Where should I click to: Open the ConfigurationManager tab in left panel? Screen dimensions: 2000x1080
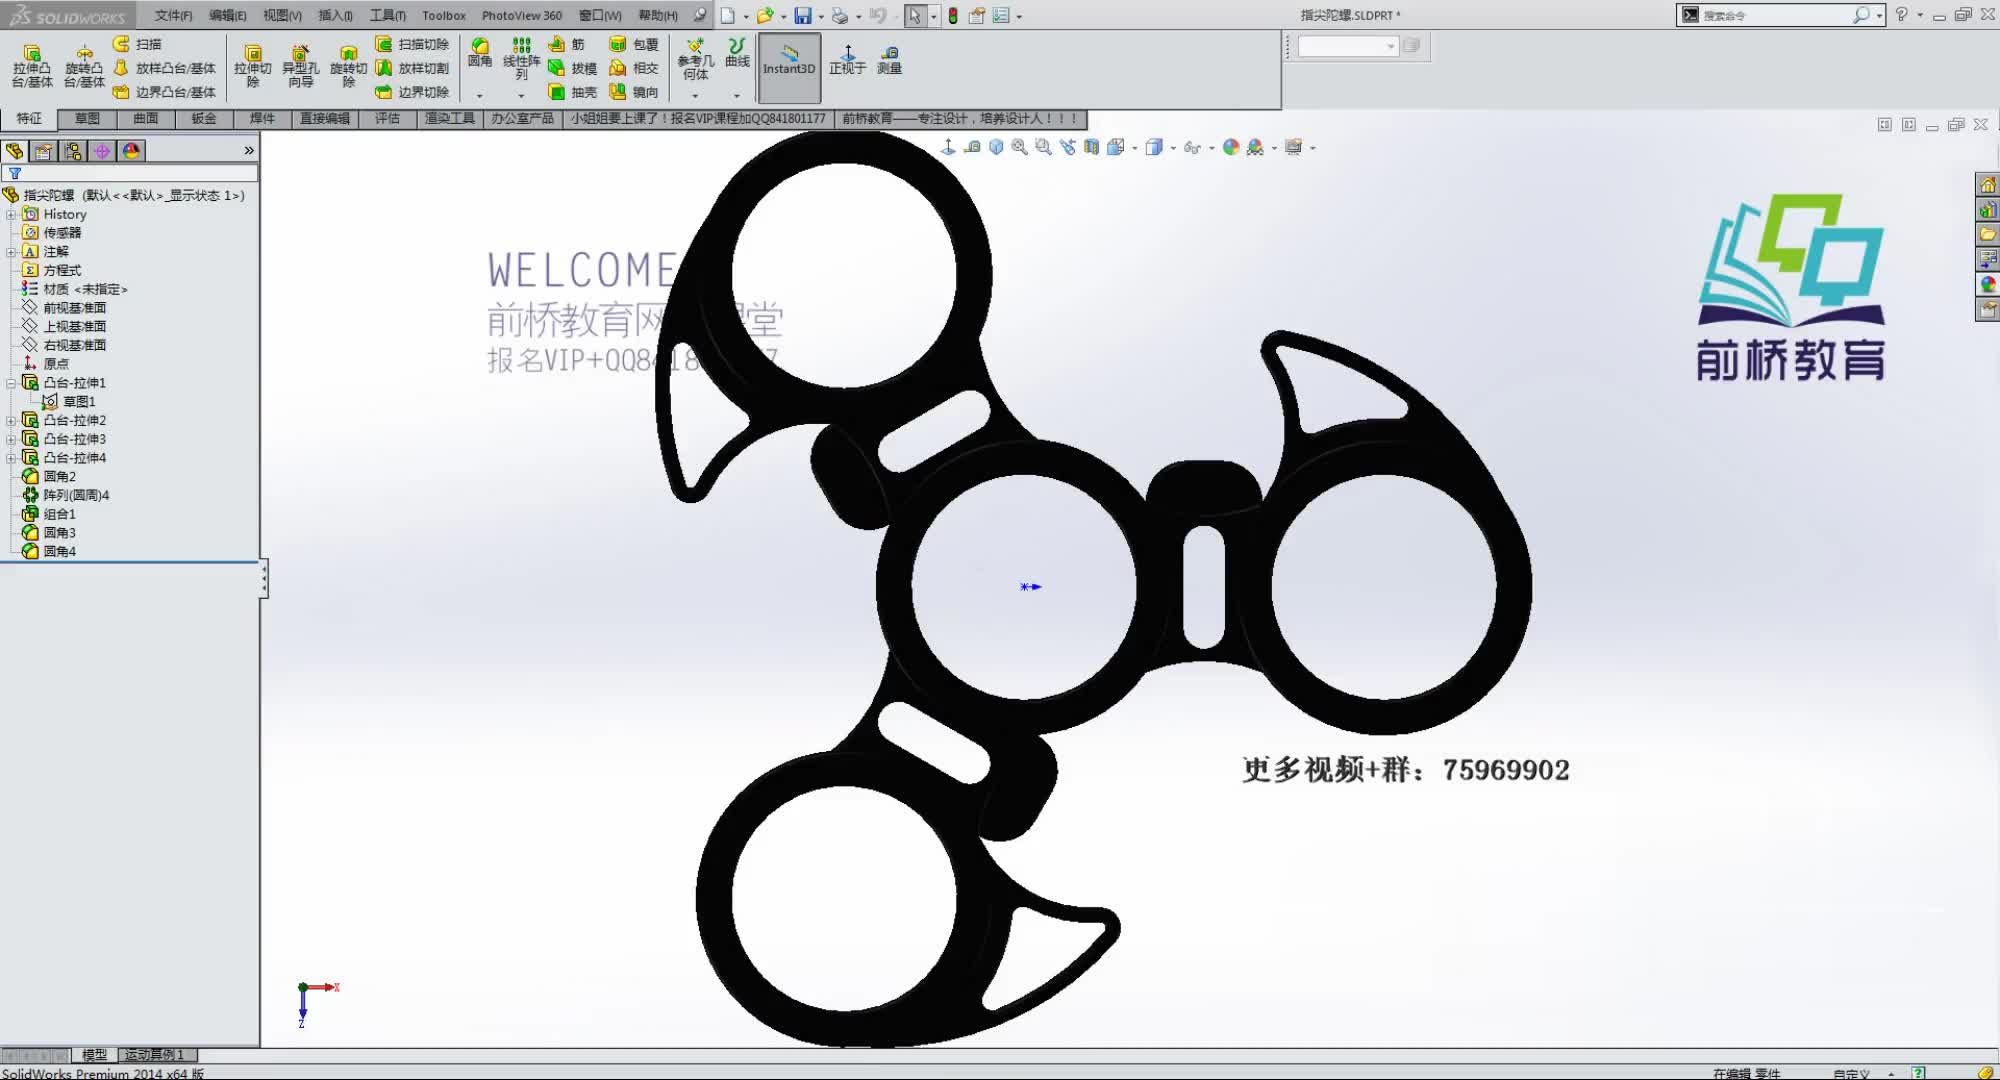click(x=72, y=151)
